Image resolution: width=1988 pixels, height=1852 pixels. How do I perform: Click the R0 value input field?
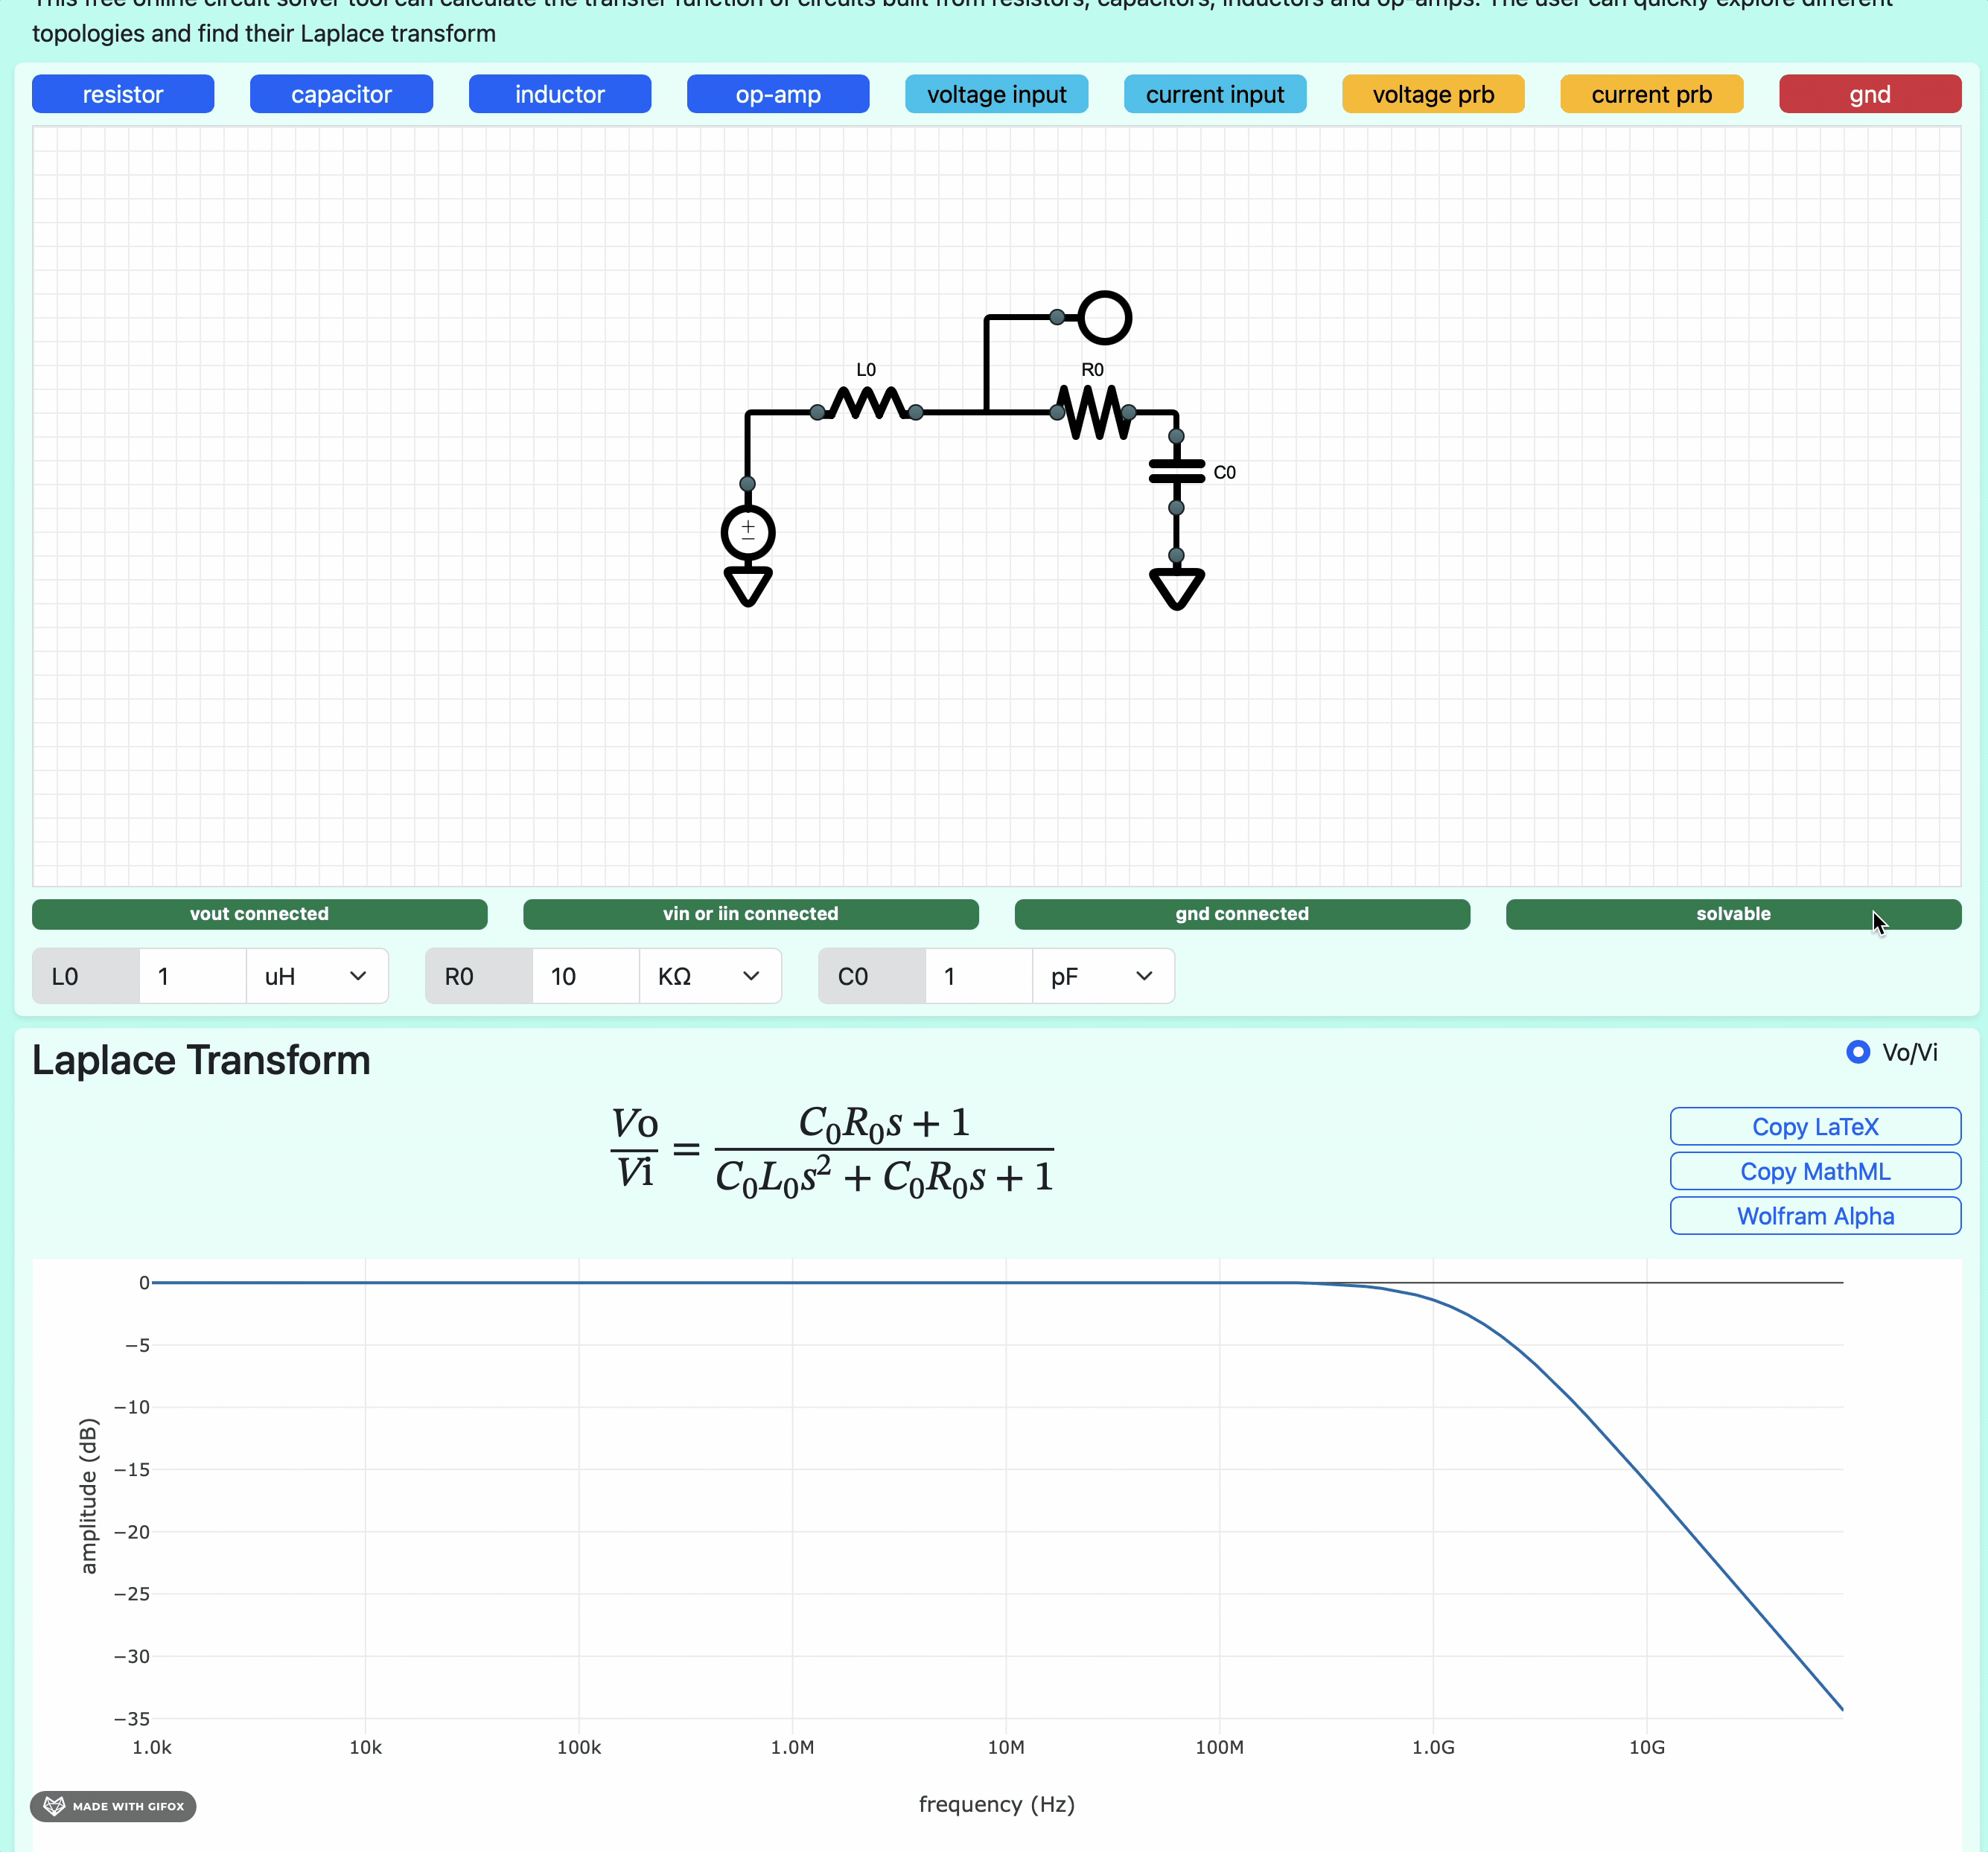pyautogui.click(x=585, y=976)
